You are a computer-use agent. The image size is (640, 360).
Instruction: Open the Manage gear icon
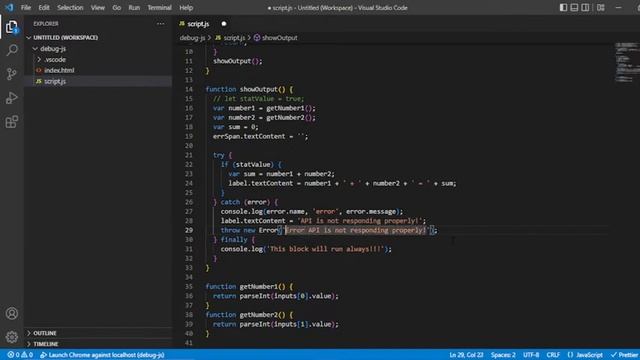[12, 337]
